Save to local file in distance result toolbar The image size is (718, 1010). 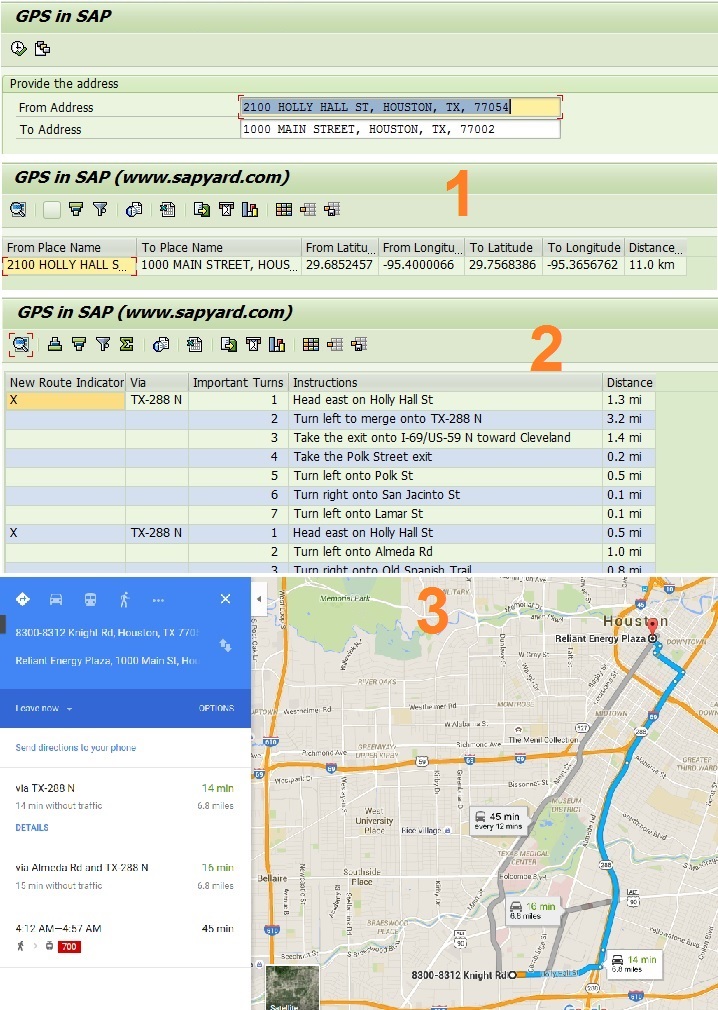point(202,209)
